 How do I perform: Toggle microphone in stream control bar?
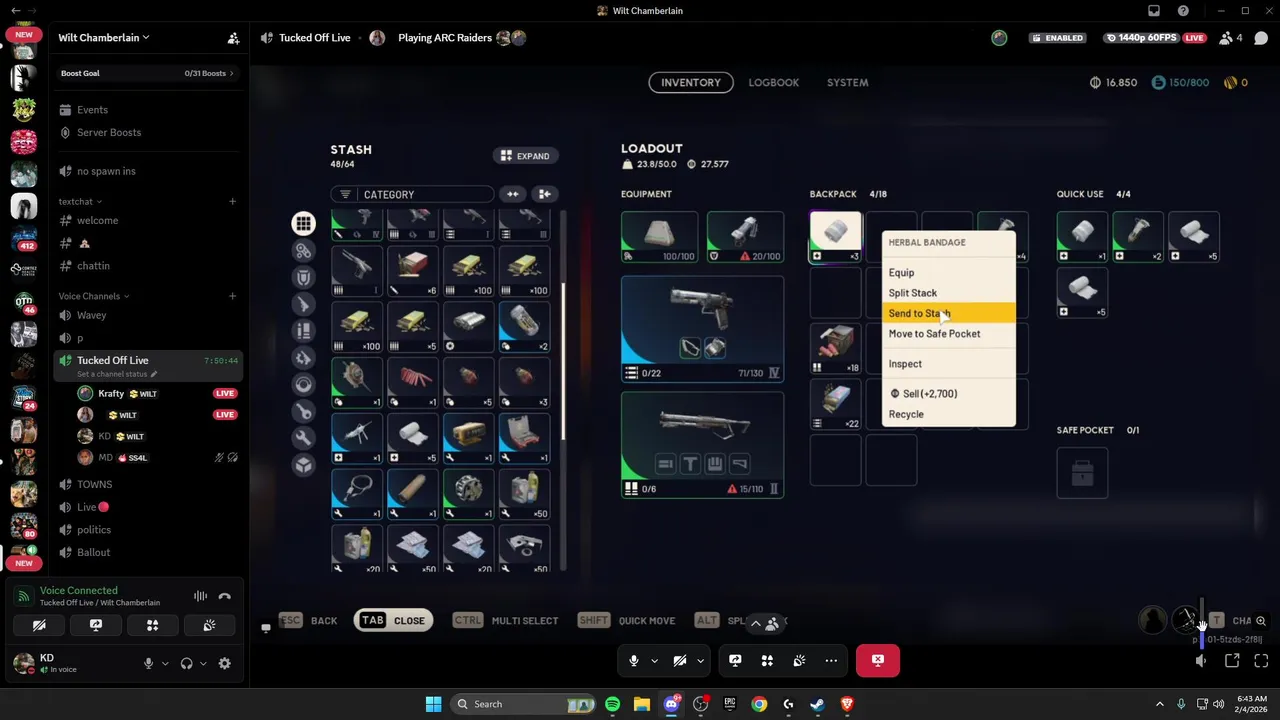634,660
